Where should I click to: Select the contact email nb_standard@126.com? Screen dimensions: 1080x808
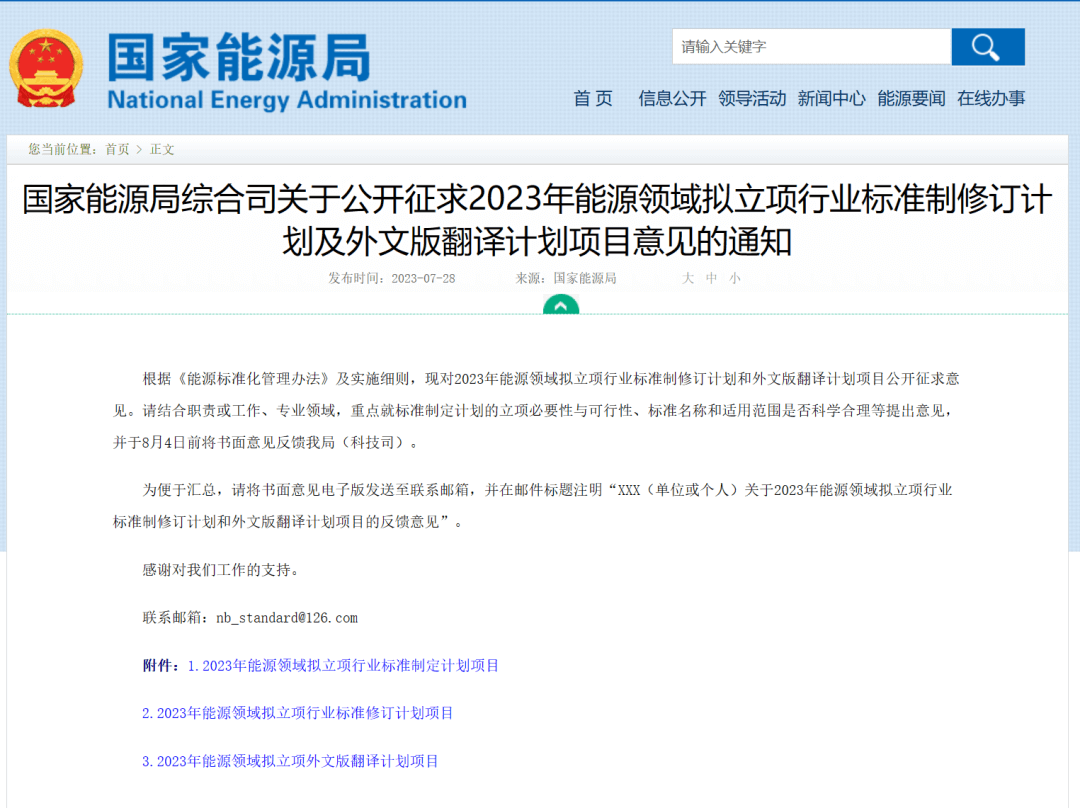[287, 618]
